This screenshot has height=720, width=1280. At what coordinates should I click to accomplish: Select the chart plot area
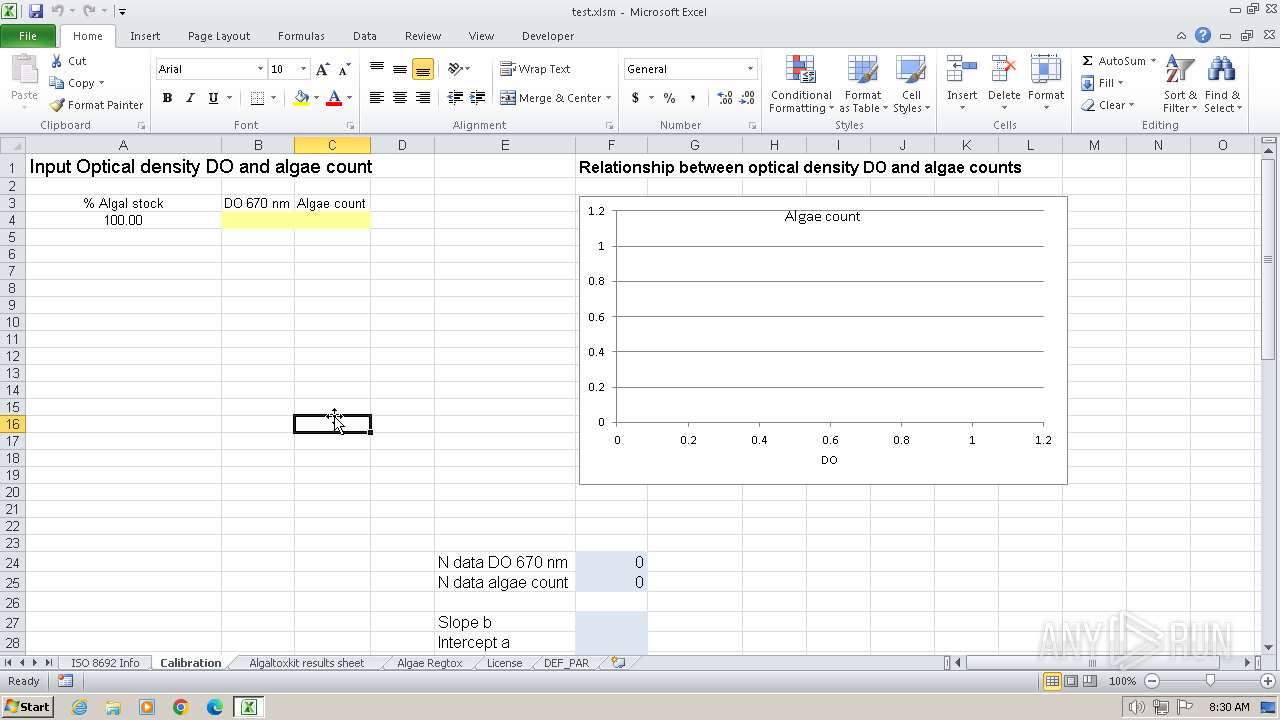pos(830,316)
